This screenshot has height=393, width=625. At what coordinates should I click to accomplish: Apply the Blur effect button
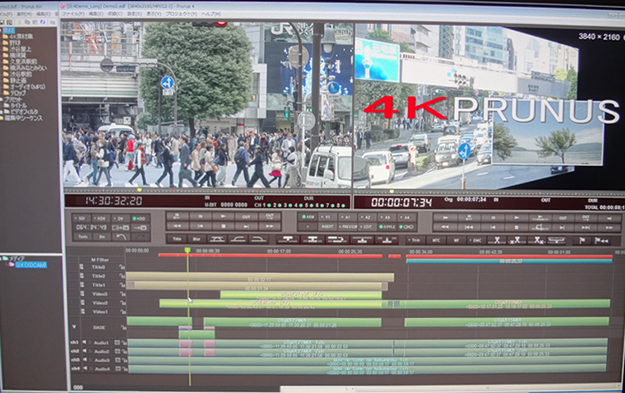tap(197, 239)
